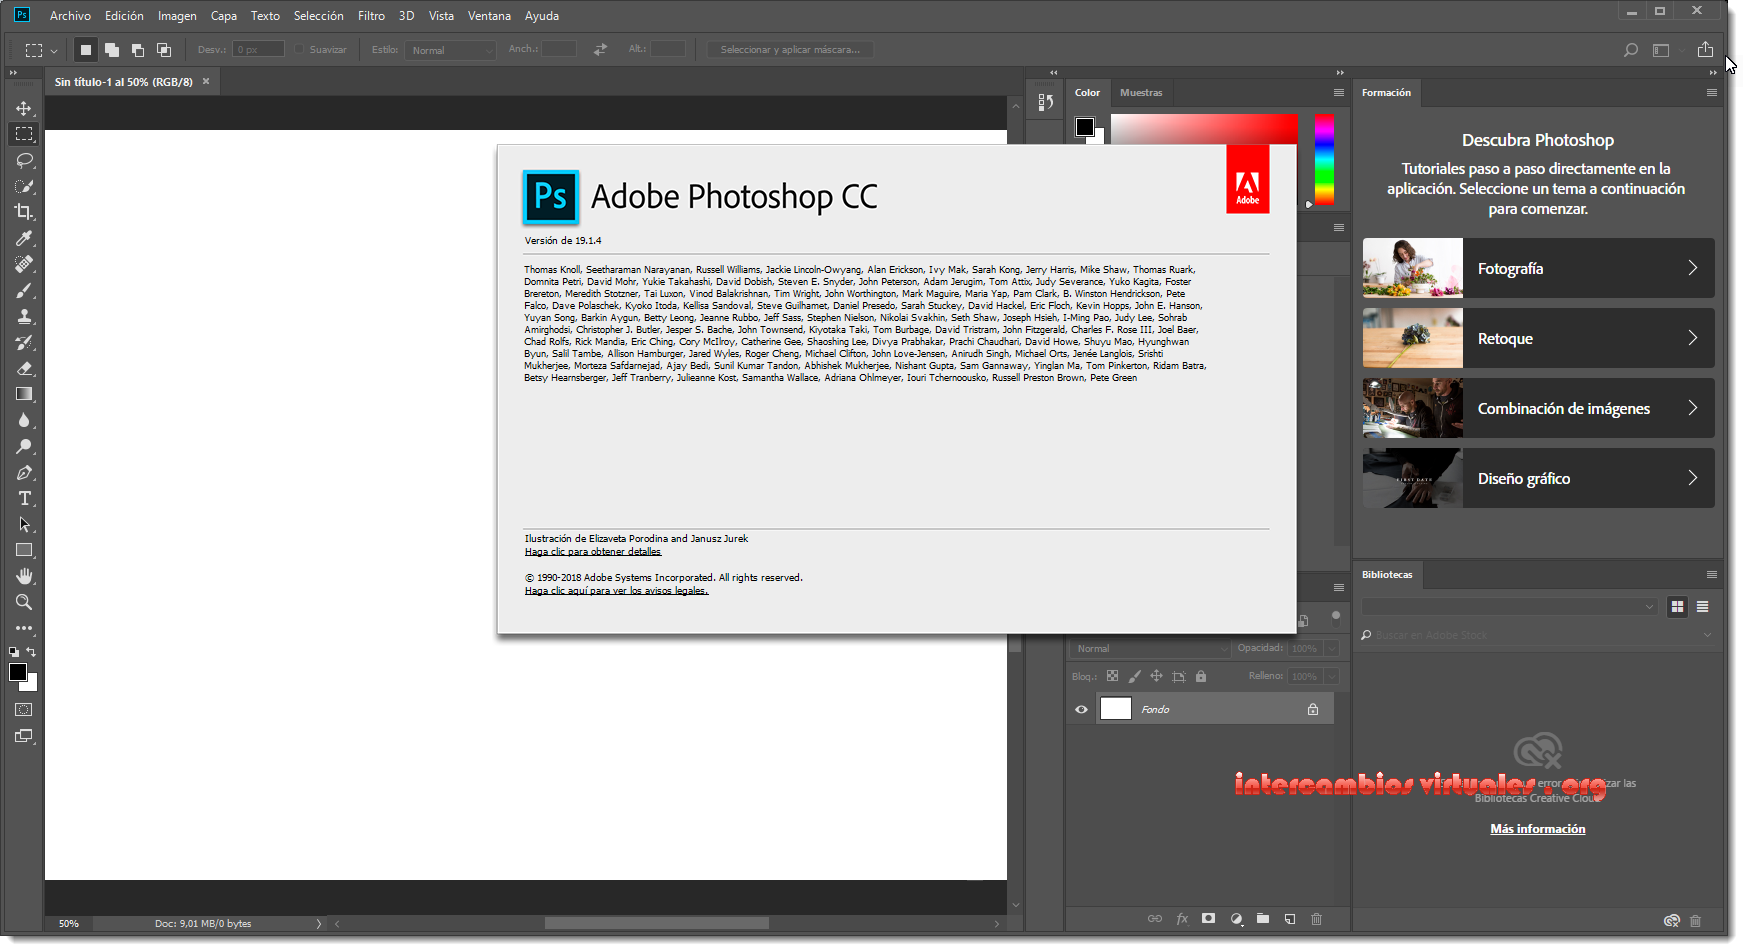This screenshot has height=951, width=1743.
Task: Open the Archivo menu
Action: click(70, 16)
